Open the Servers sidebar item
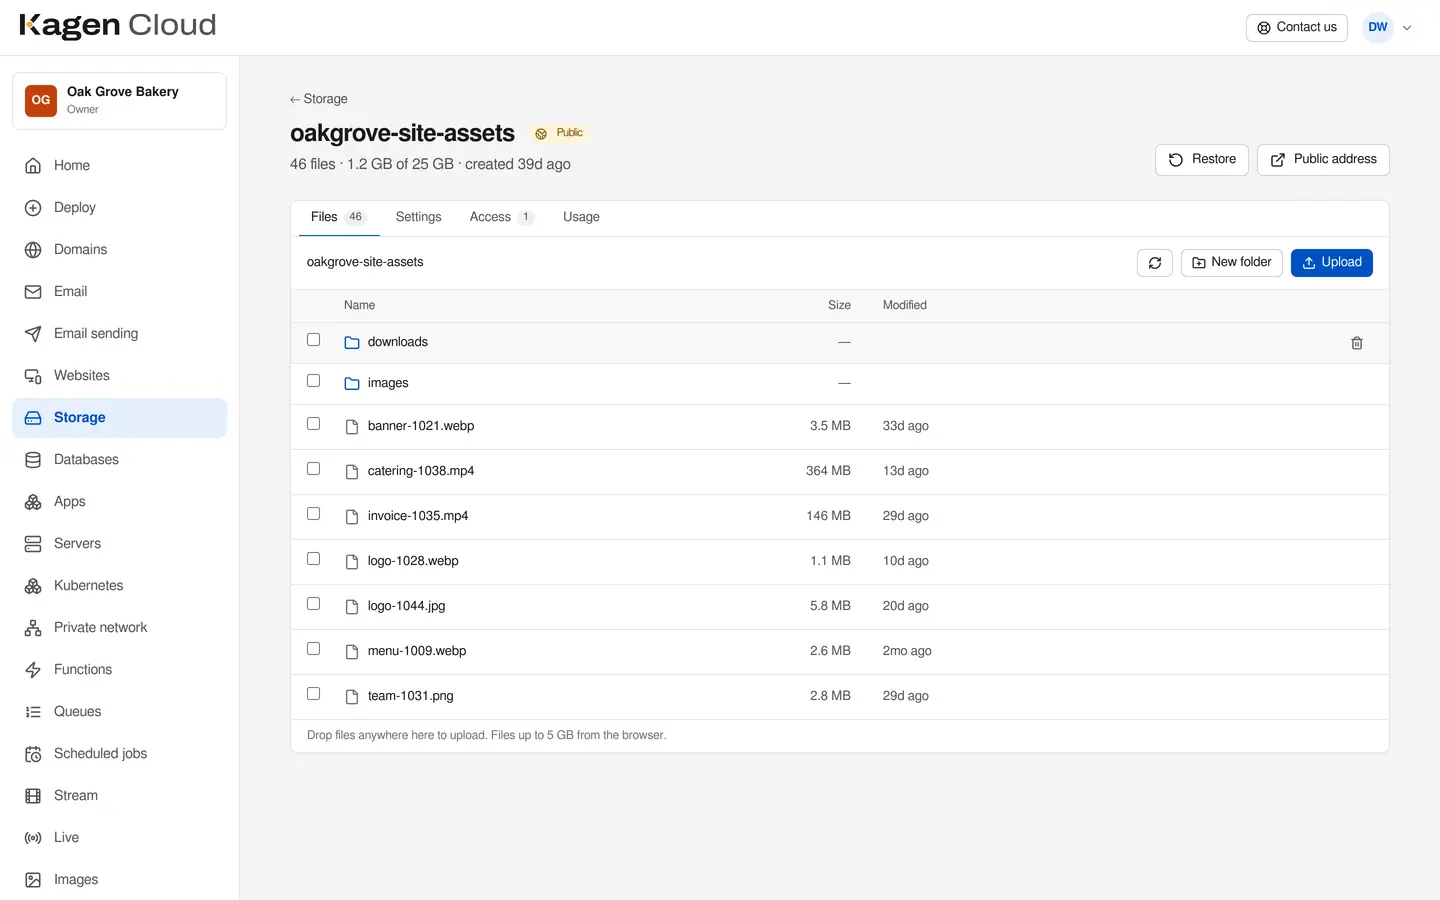 120,544
